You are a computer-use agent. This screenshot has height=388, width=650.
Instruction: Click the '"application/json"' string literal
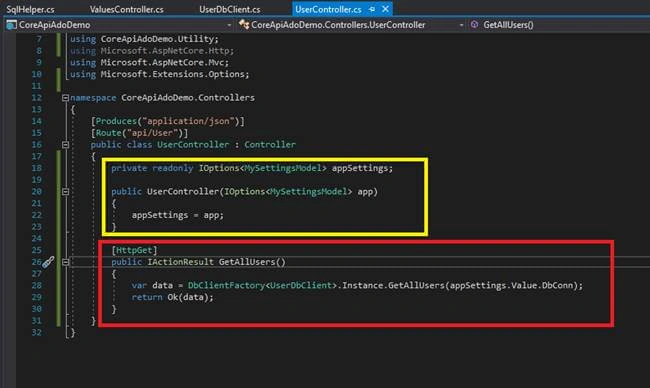click(x=188, y=121)
